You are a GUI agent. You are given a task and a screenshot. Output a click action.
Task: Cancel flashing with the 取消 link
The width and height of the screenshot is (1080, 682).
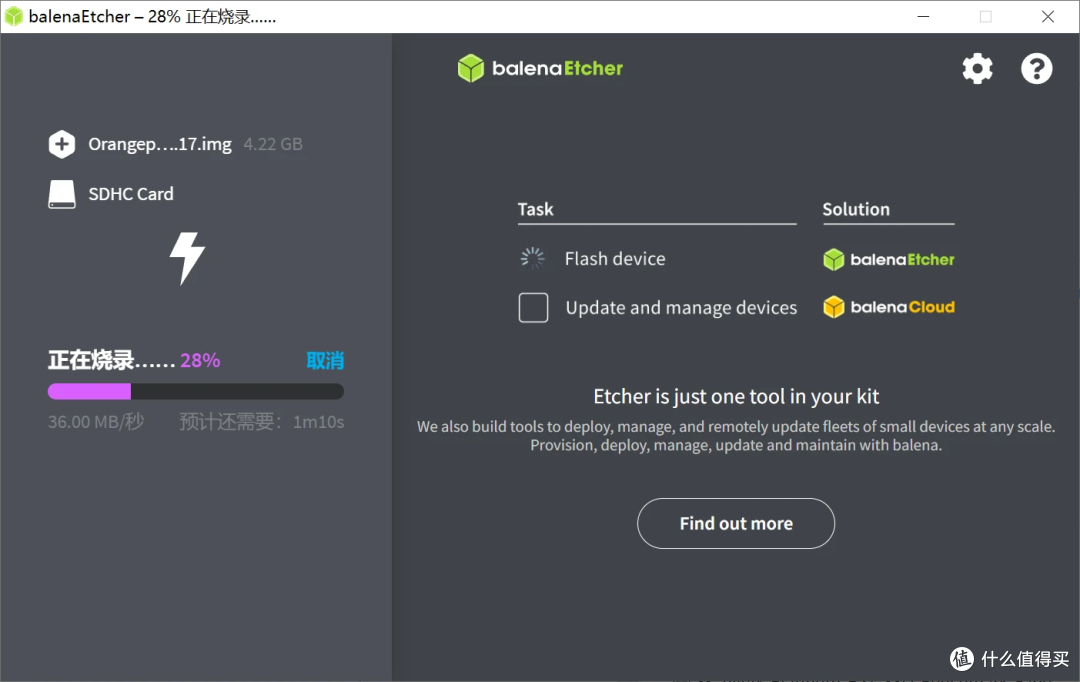[x=325, y=360]
